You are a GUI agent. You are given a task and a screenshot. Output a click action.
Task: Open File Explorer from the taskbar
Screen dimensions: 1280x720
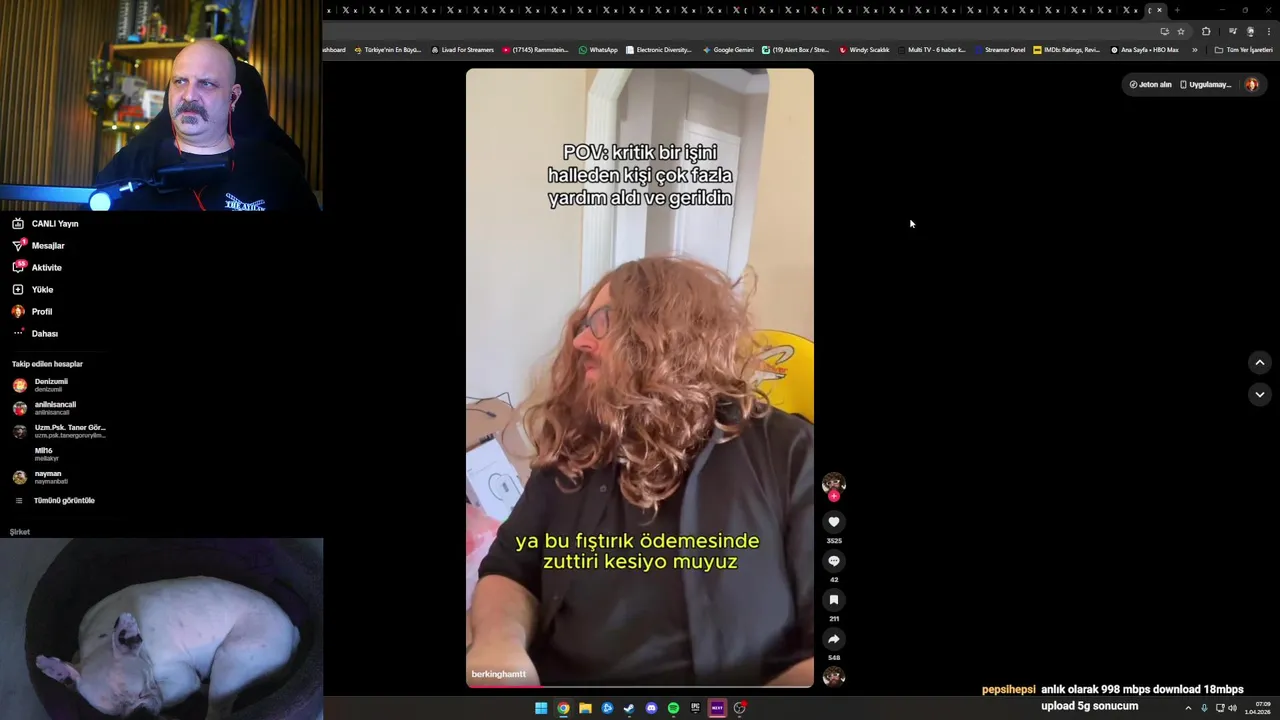[585, 708]
